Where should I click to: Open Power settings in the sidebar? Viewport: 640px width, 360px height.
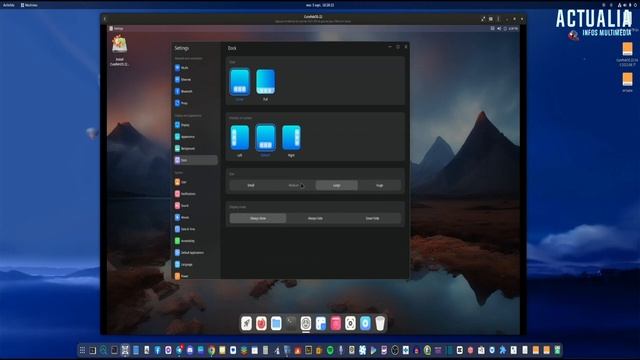point(195,276)
